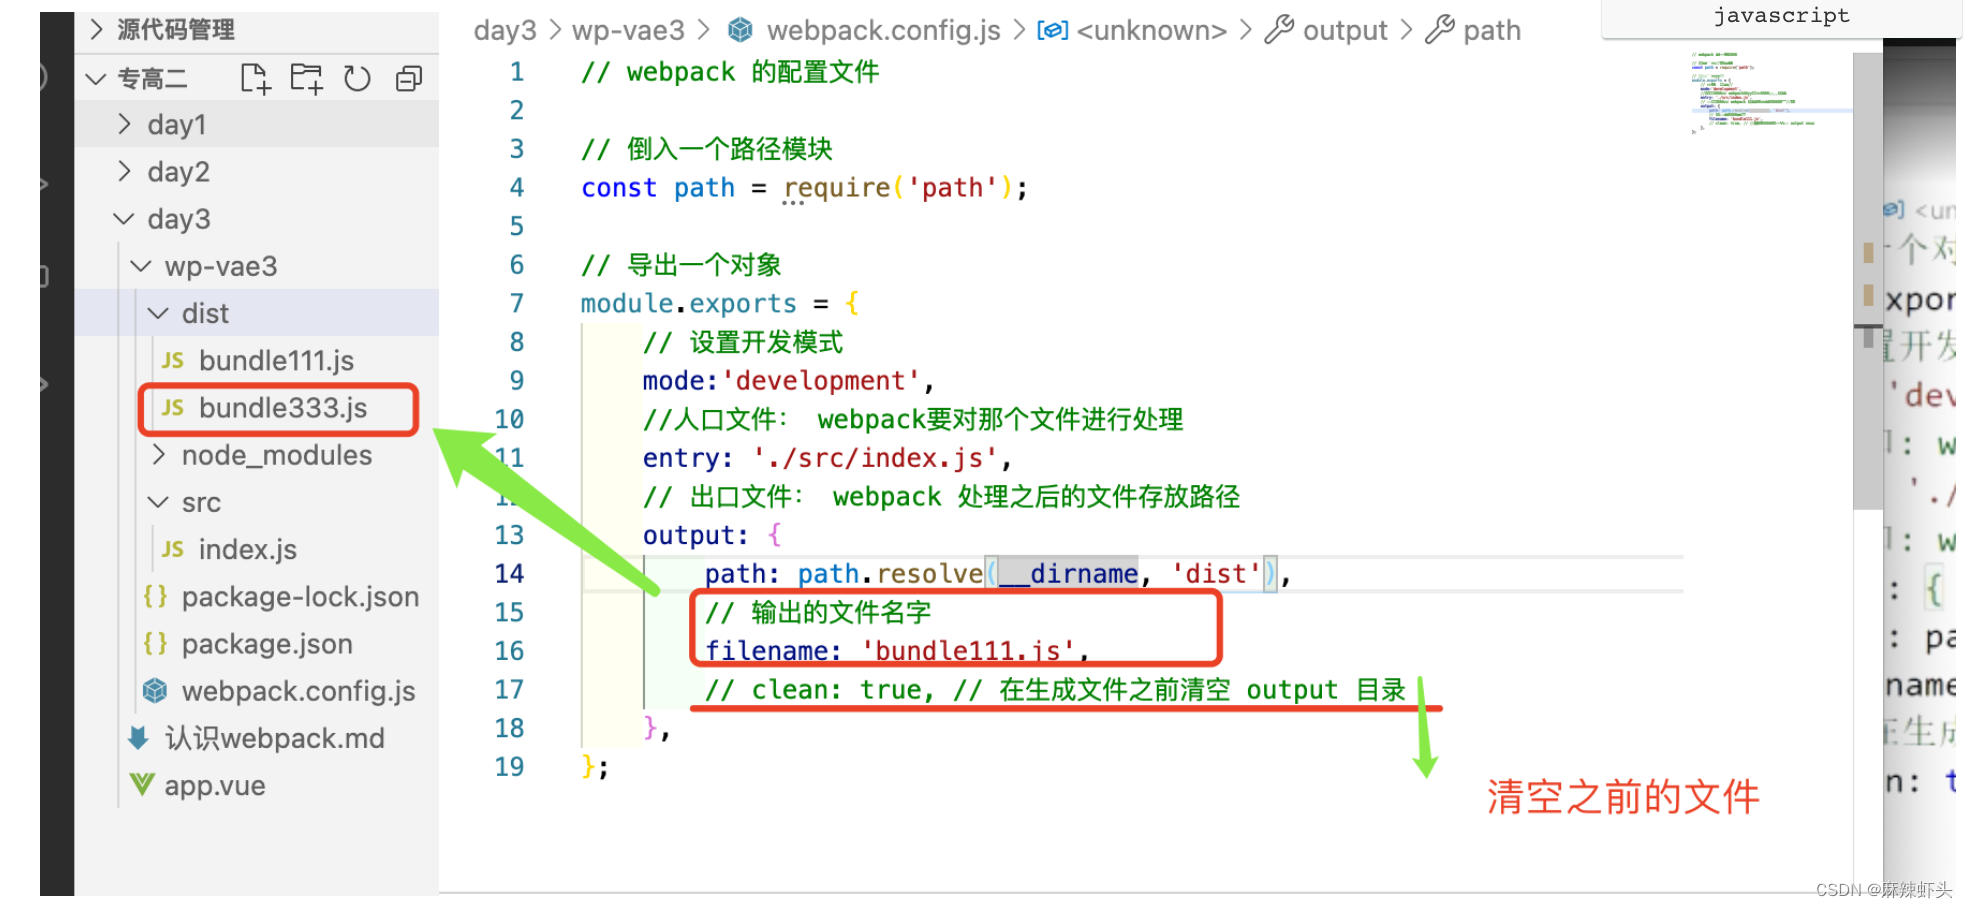The width and height of the screenshot is (1968, 908).
Task: Click the New Folder icon in explorer header
Action: (306, 78)
